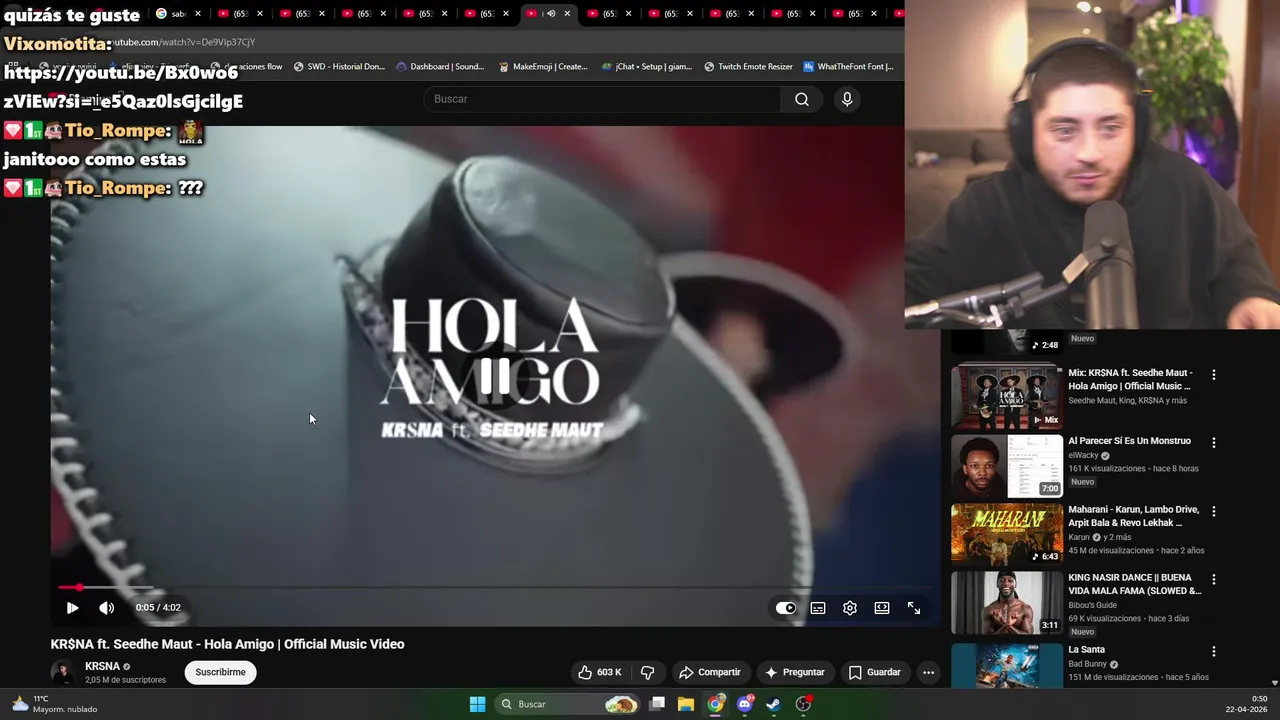
Task: Play the Hola Amigo video
Action: pos(72,608)
